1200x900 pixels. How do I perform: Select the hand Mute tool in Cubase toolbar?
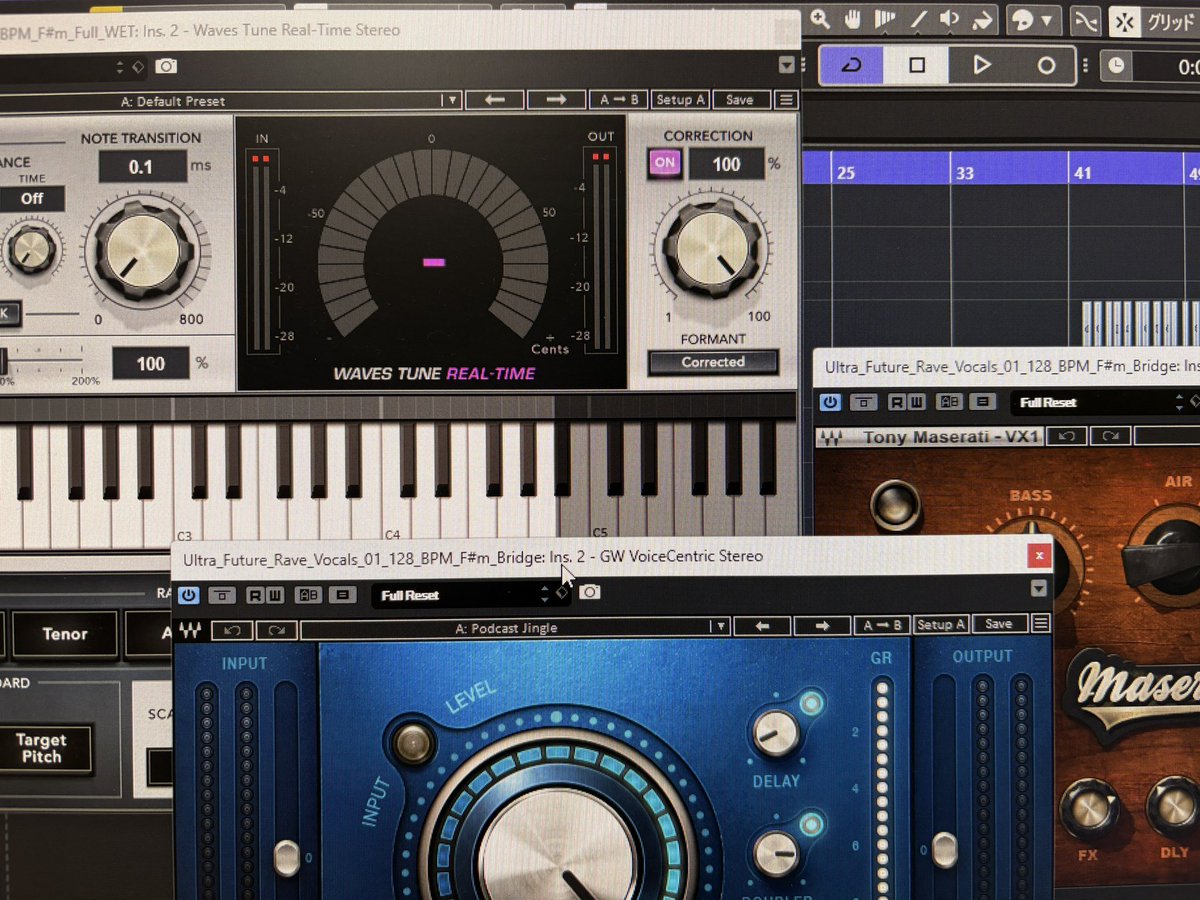tap(853, 18)
